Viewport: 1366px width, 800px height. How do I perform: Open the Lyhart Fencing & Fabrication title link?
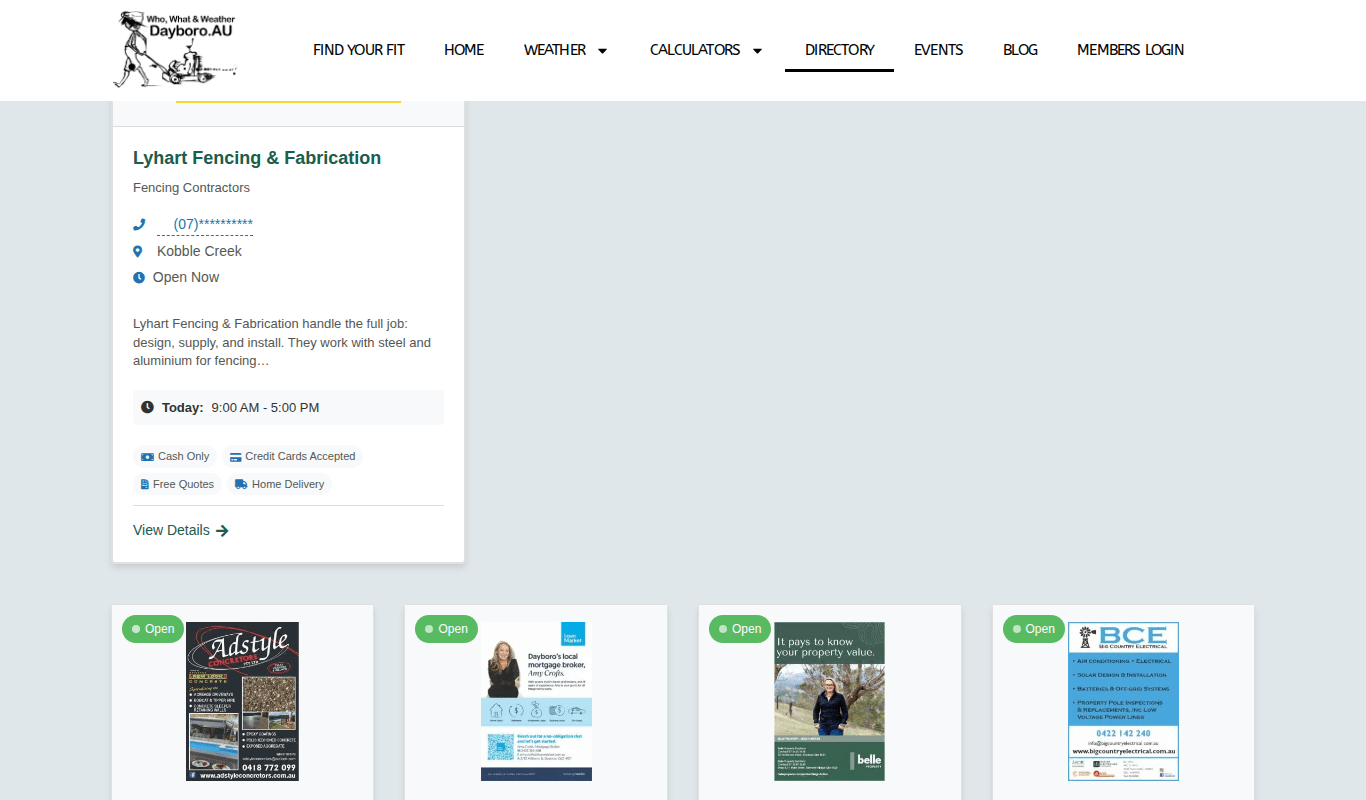(257, 158)
